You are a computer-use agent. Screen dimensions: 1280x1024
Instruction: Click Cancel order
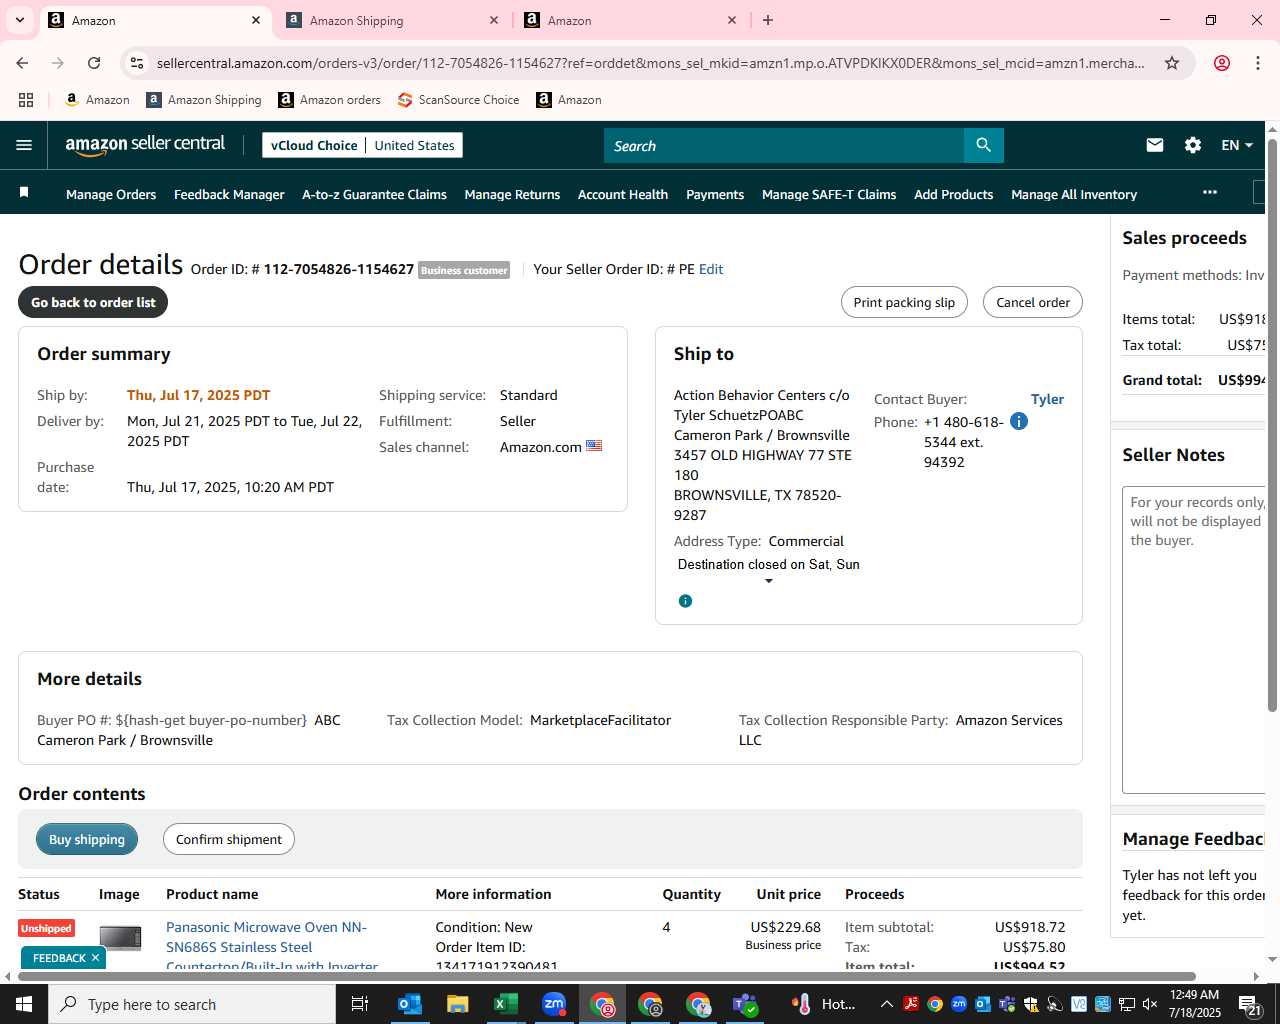1033,302
